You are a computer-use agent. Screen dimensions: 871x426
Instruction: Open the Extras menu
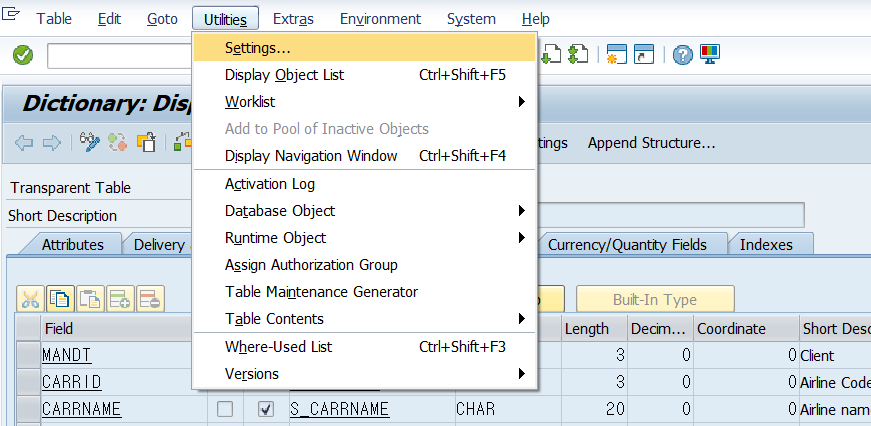[293, 19]
